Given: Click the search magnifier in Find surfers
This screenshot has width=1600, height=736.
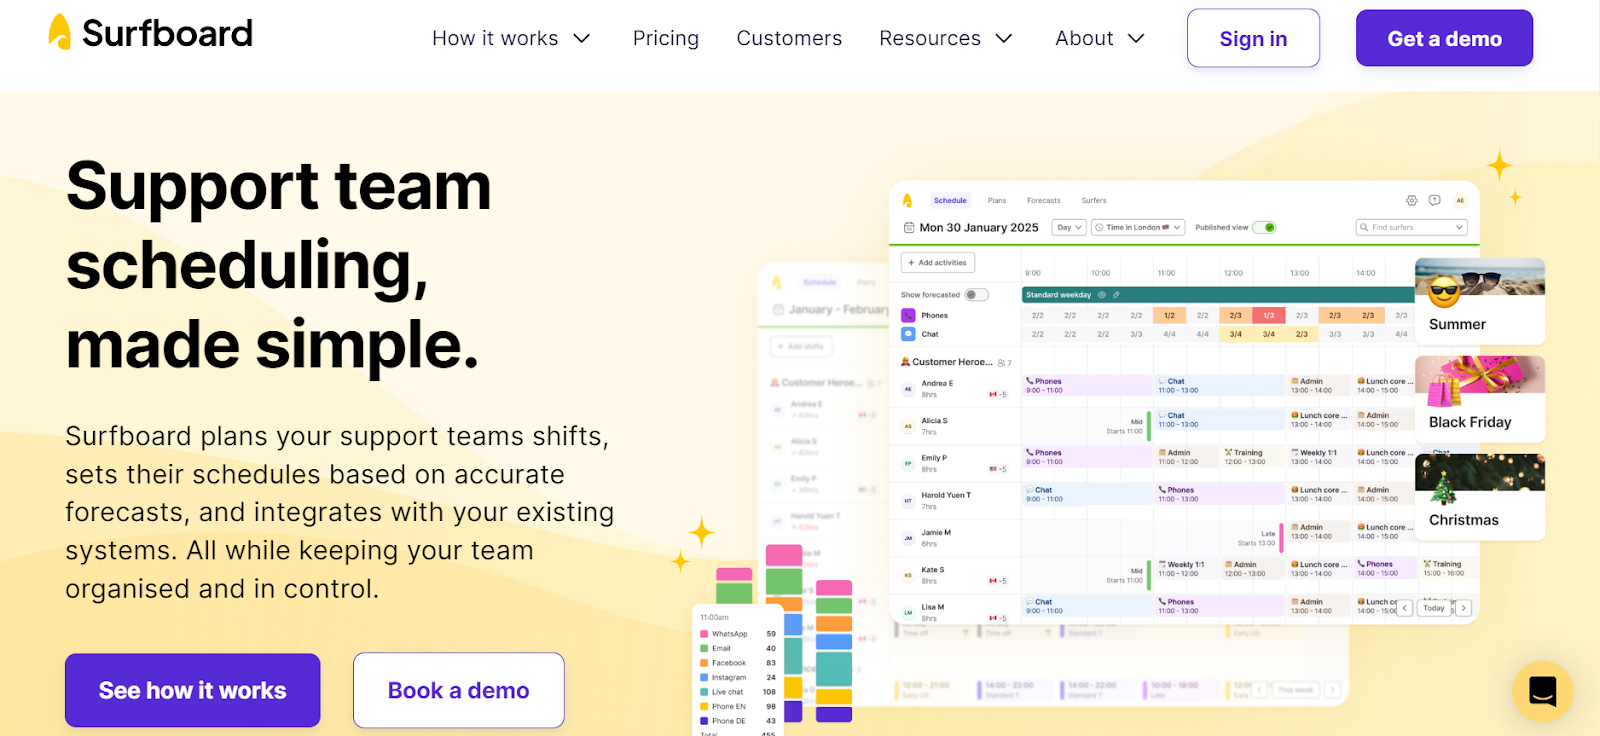Looking at the screenshot, I should pyautogui.click(x=1364, y=228).
